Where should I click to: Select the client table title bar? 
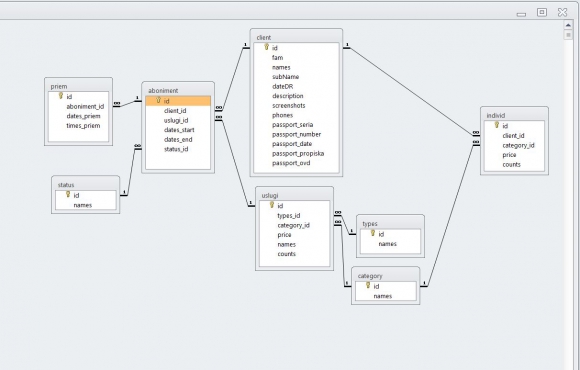click(296, 37)
